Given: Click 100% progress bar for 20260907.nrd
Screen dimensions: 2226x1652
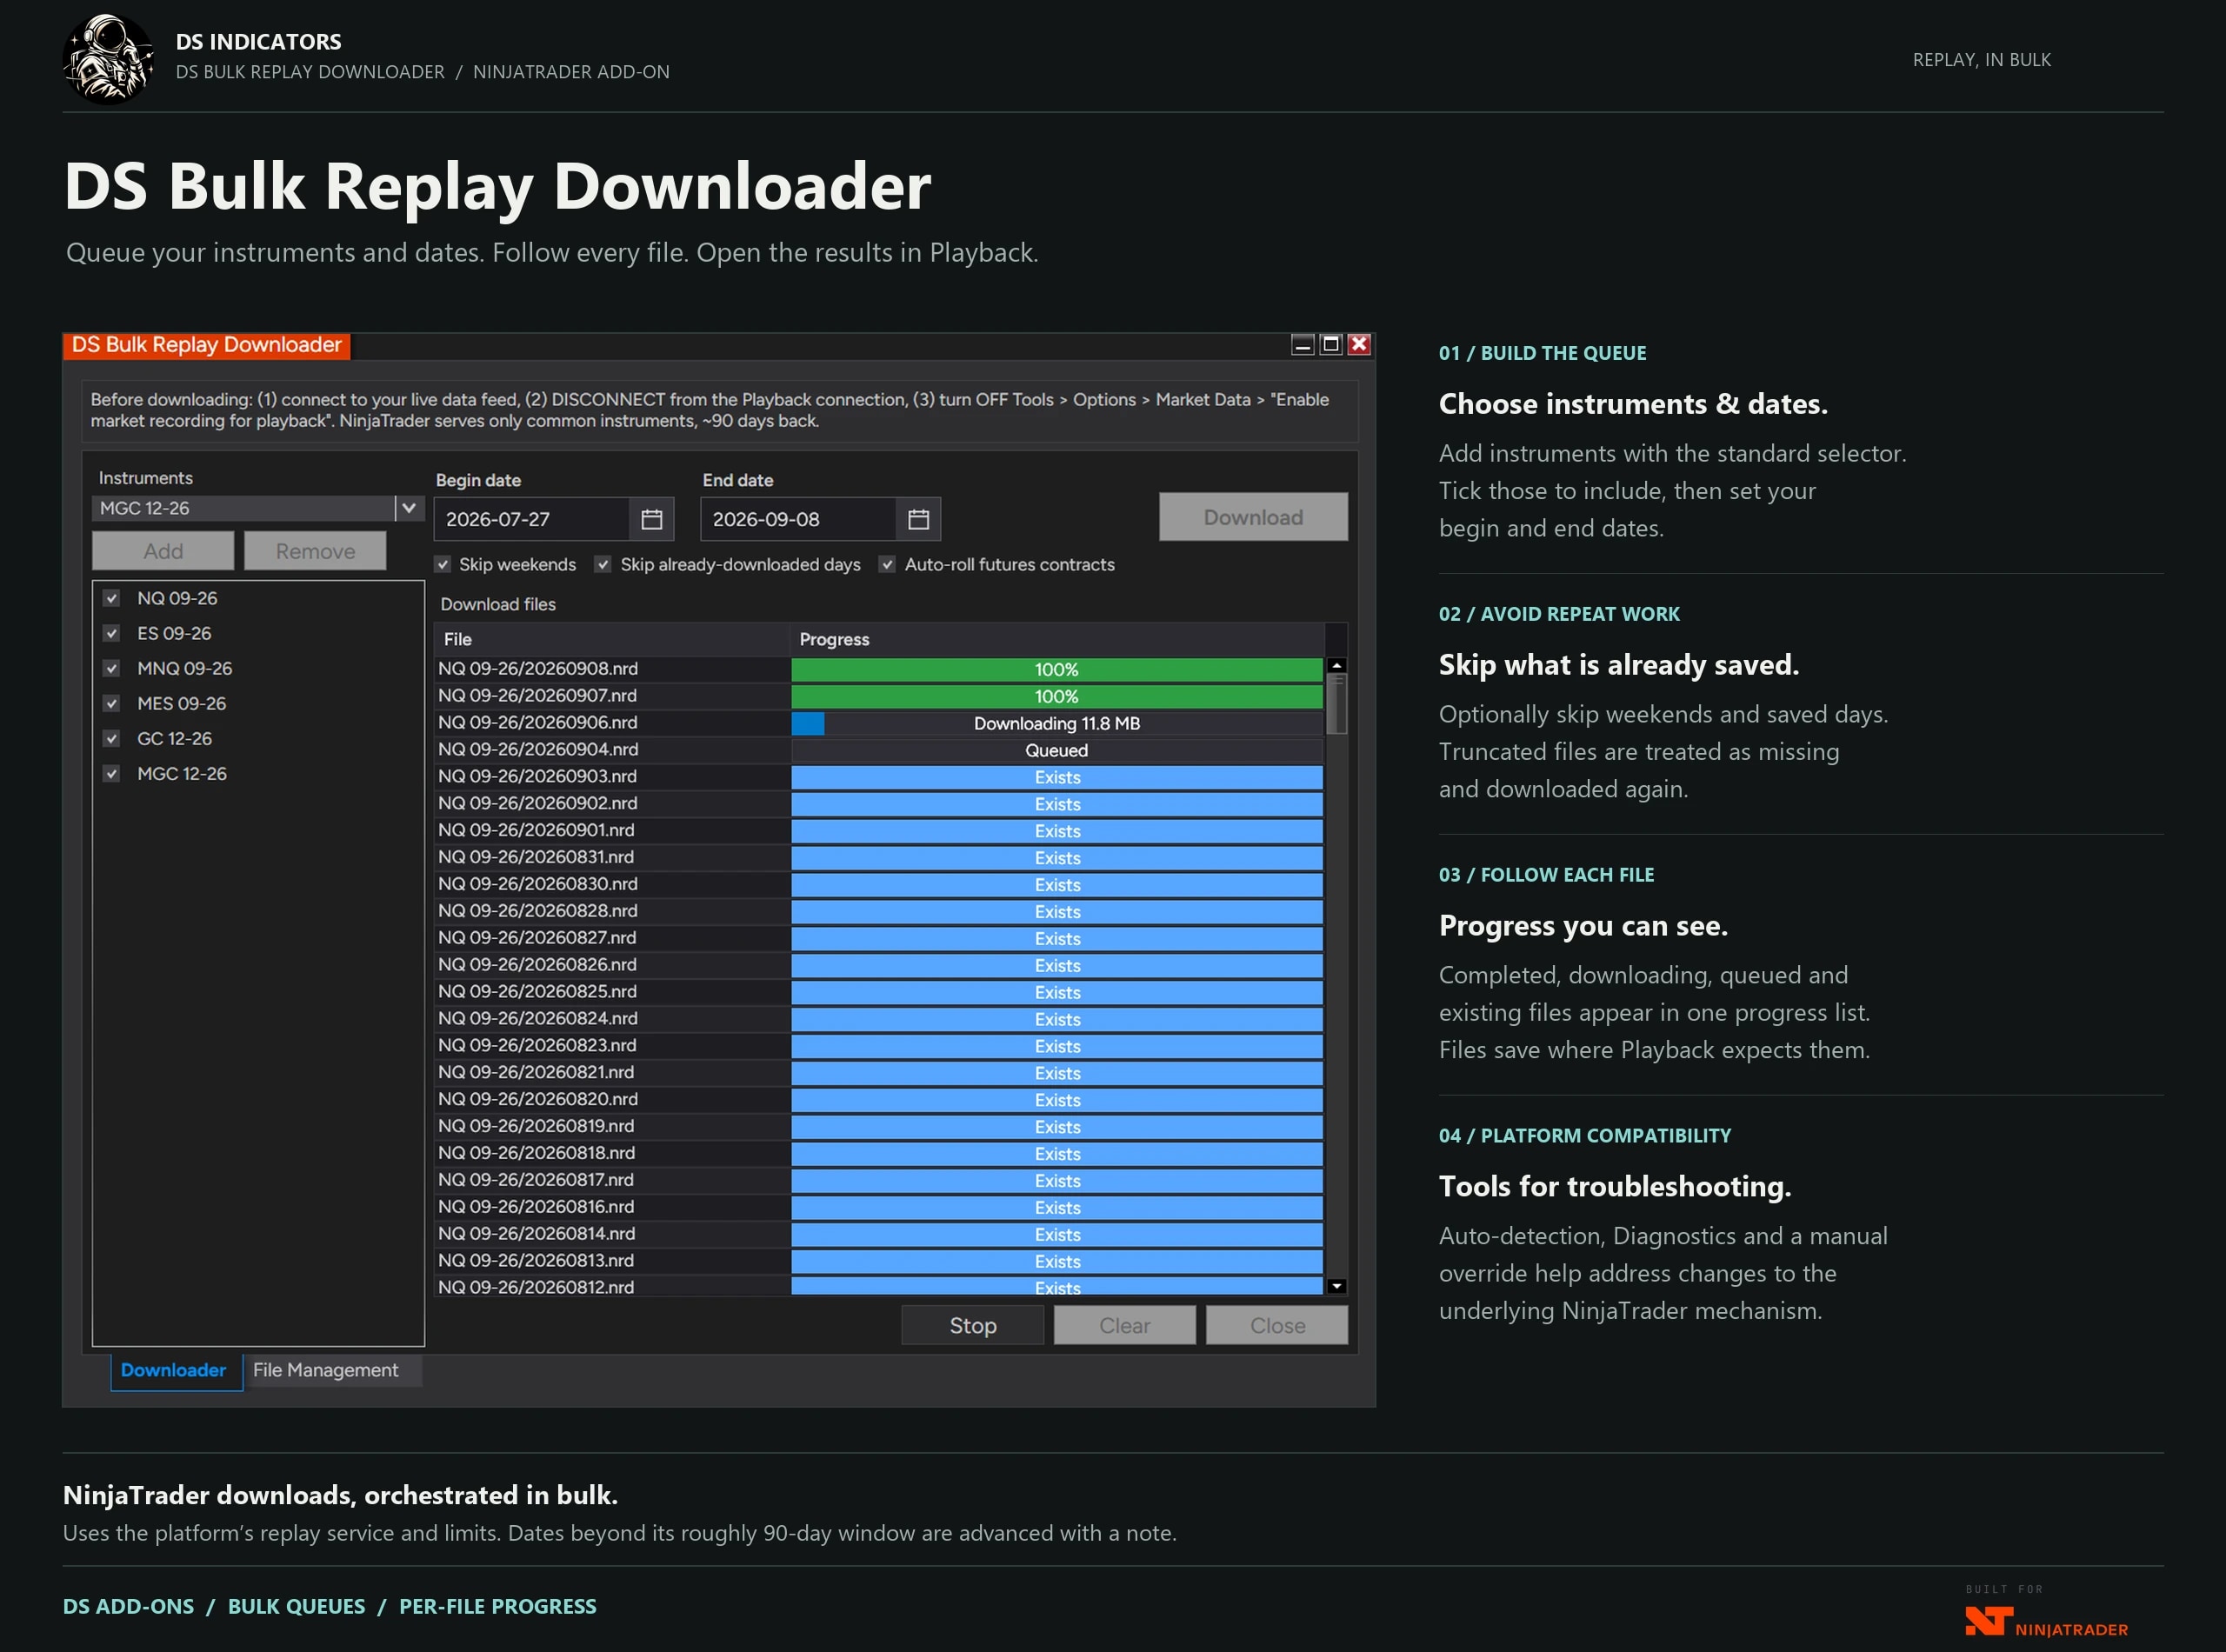Looking at the screenshot, I should (x=1057, y=696).
